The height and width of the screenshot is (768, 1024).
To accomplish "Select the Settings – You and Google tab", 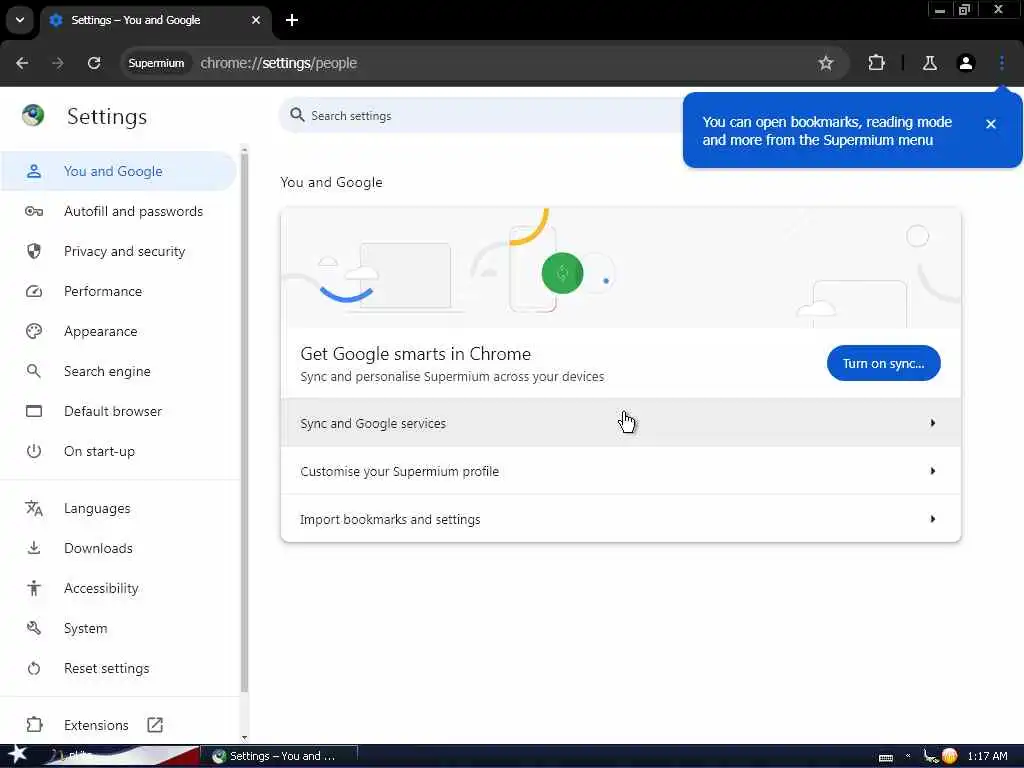I will coord(155,20).
